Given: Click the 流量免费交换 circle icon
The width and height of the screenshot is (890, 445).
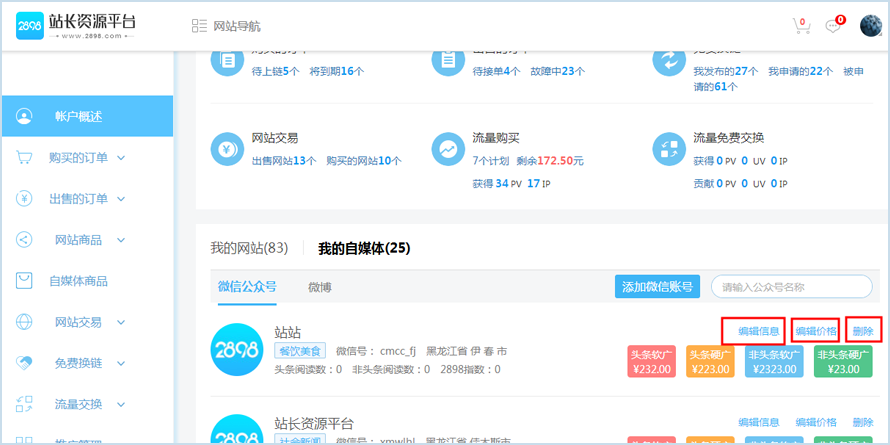Looking at the screenshot, I should [x=667, y=148].
